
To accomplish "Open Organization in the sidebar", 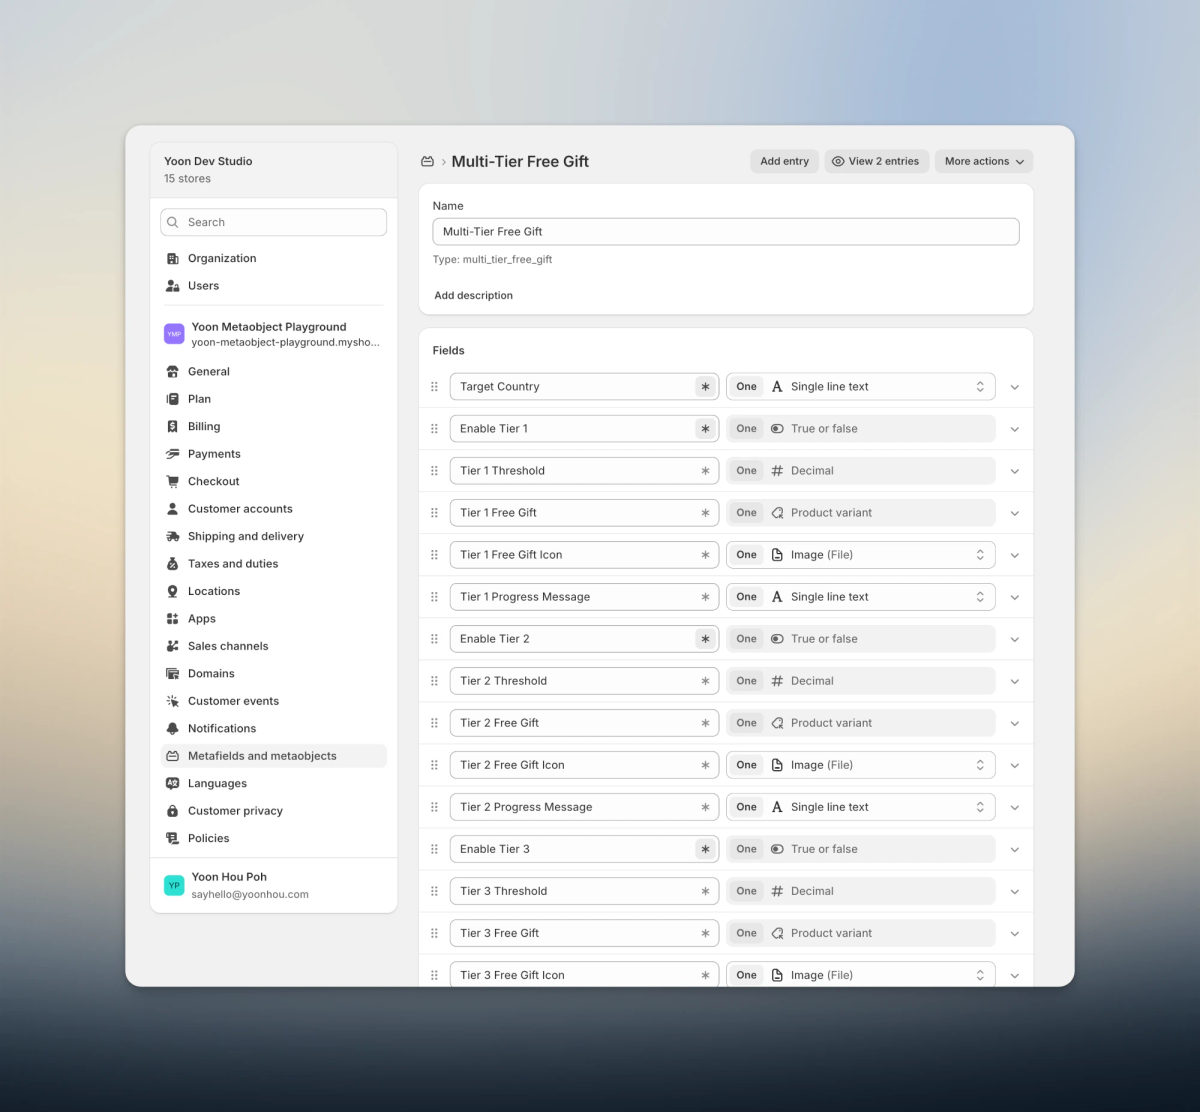I will tap(273, 258).
